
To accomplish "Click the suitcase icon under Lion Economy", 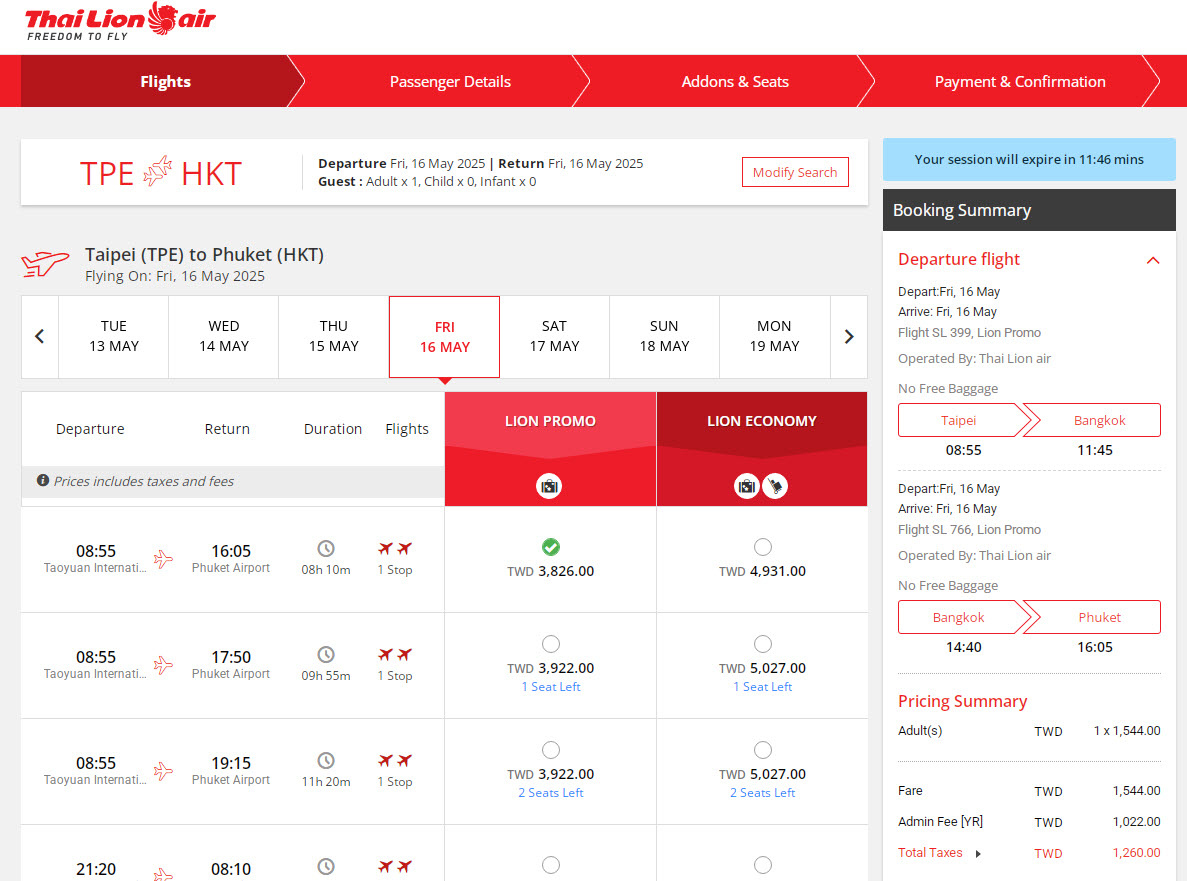I will pyautogui.click(x=747, y=486).
